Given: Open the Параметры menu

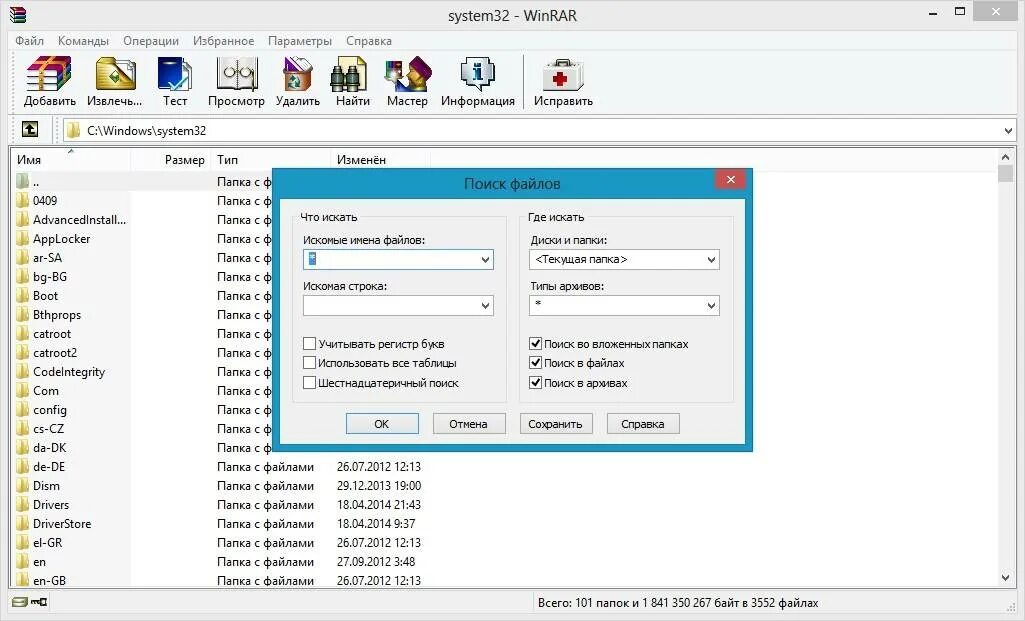Looking at the screenshot, I should coord(300,41).
